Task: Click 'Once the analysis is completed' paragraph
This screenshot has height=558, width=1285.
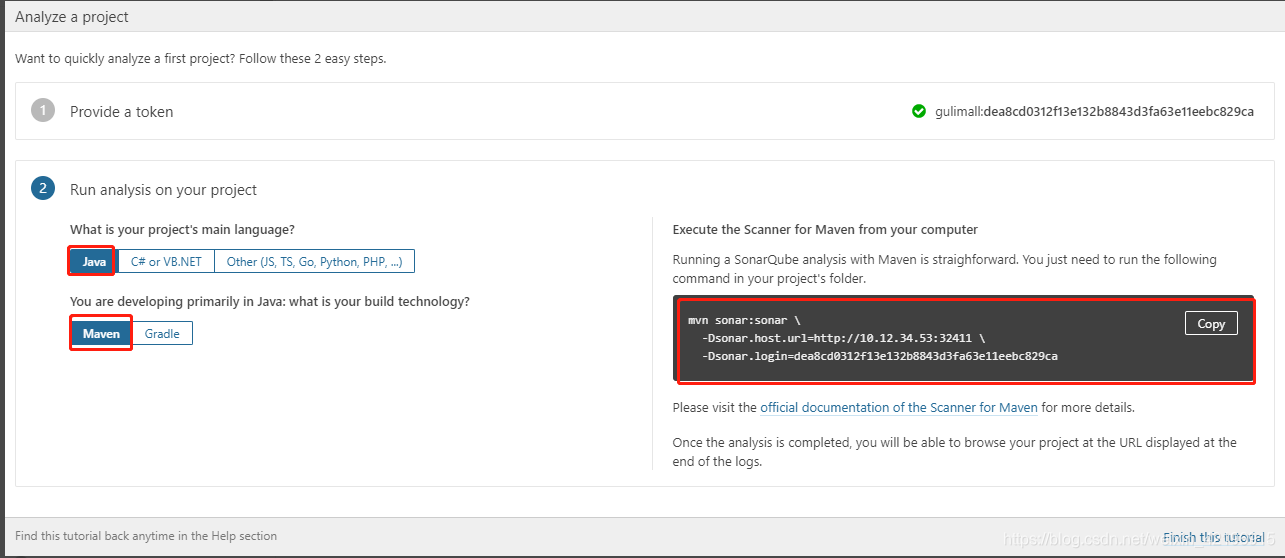Action: [954, 452]
